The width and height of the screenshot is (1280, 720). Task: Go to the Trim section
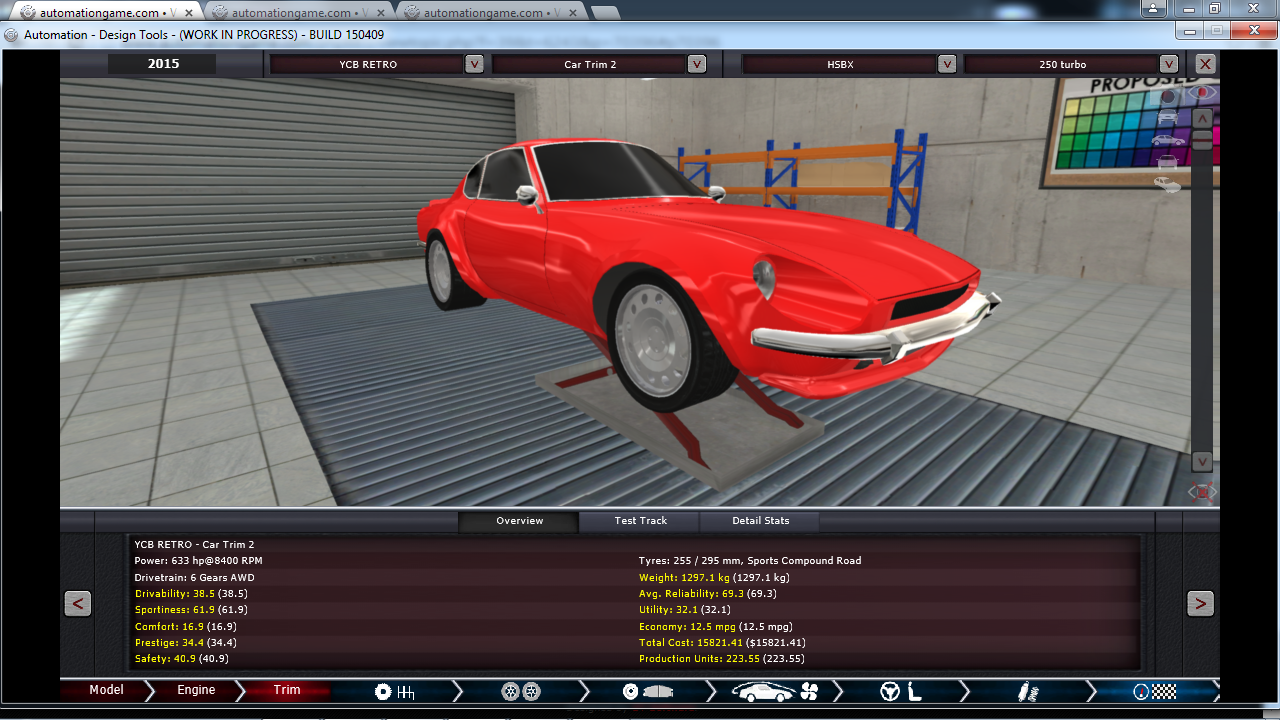click(x=287, y=690)
